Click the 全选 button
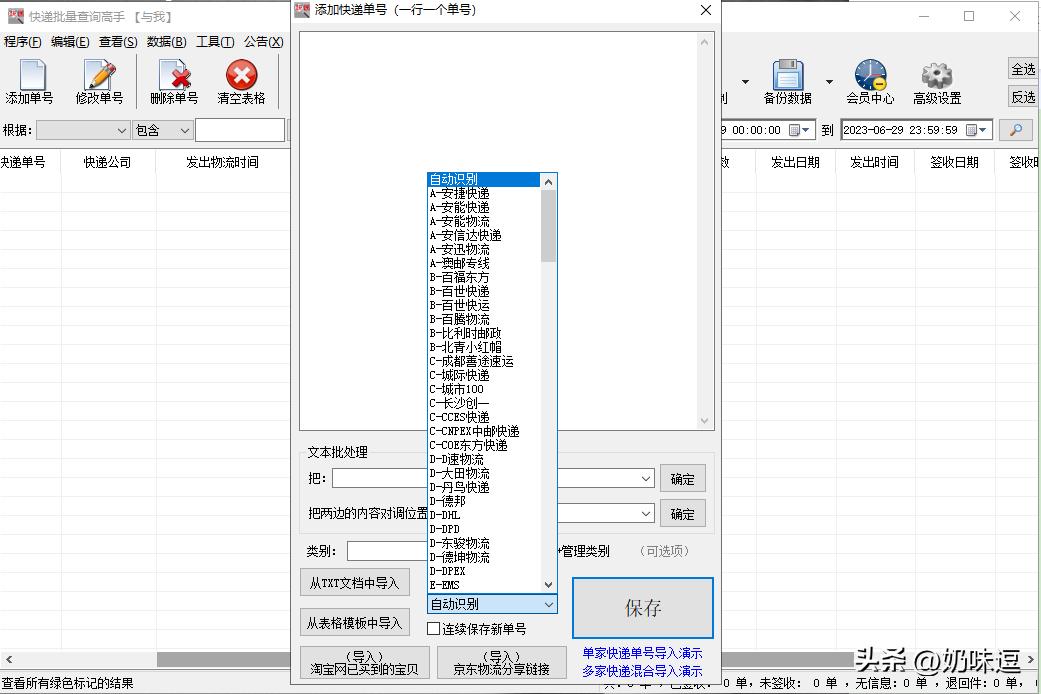This screenshot has width=1041, height=694. pyautogui.click(x=1022, y=69)
